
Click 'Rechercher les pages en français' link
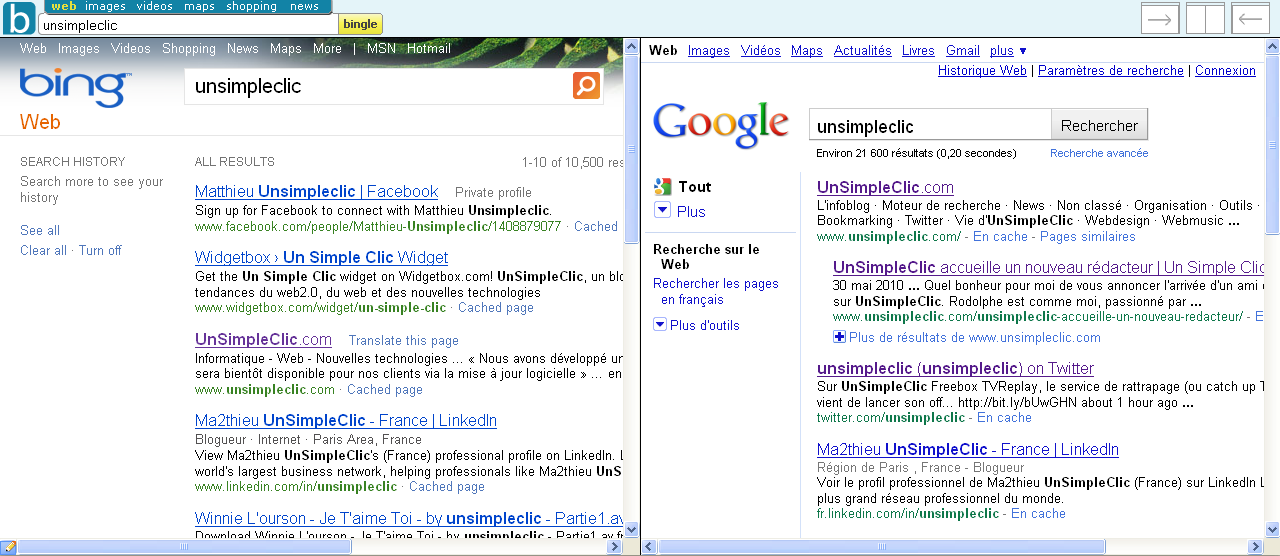tap(716, 291)
